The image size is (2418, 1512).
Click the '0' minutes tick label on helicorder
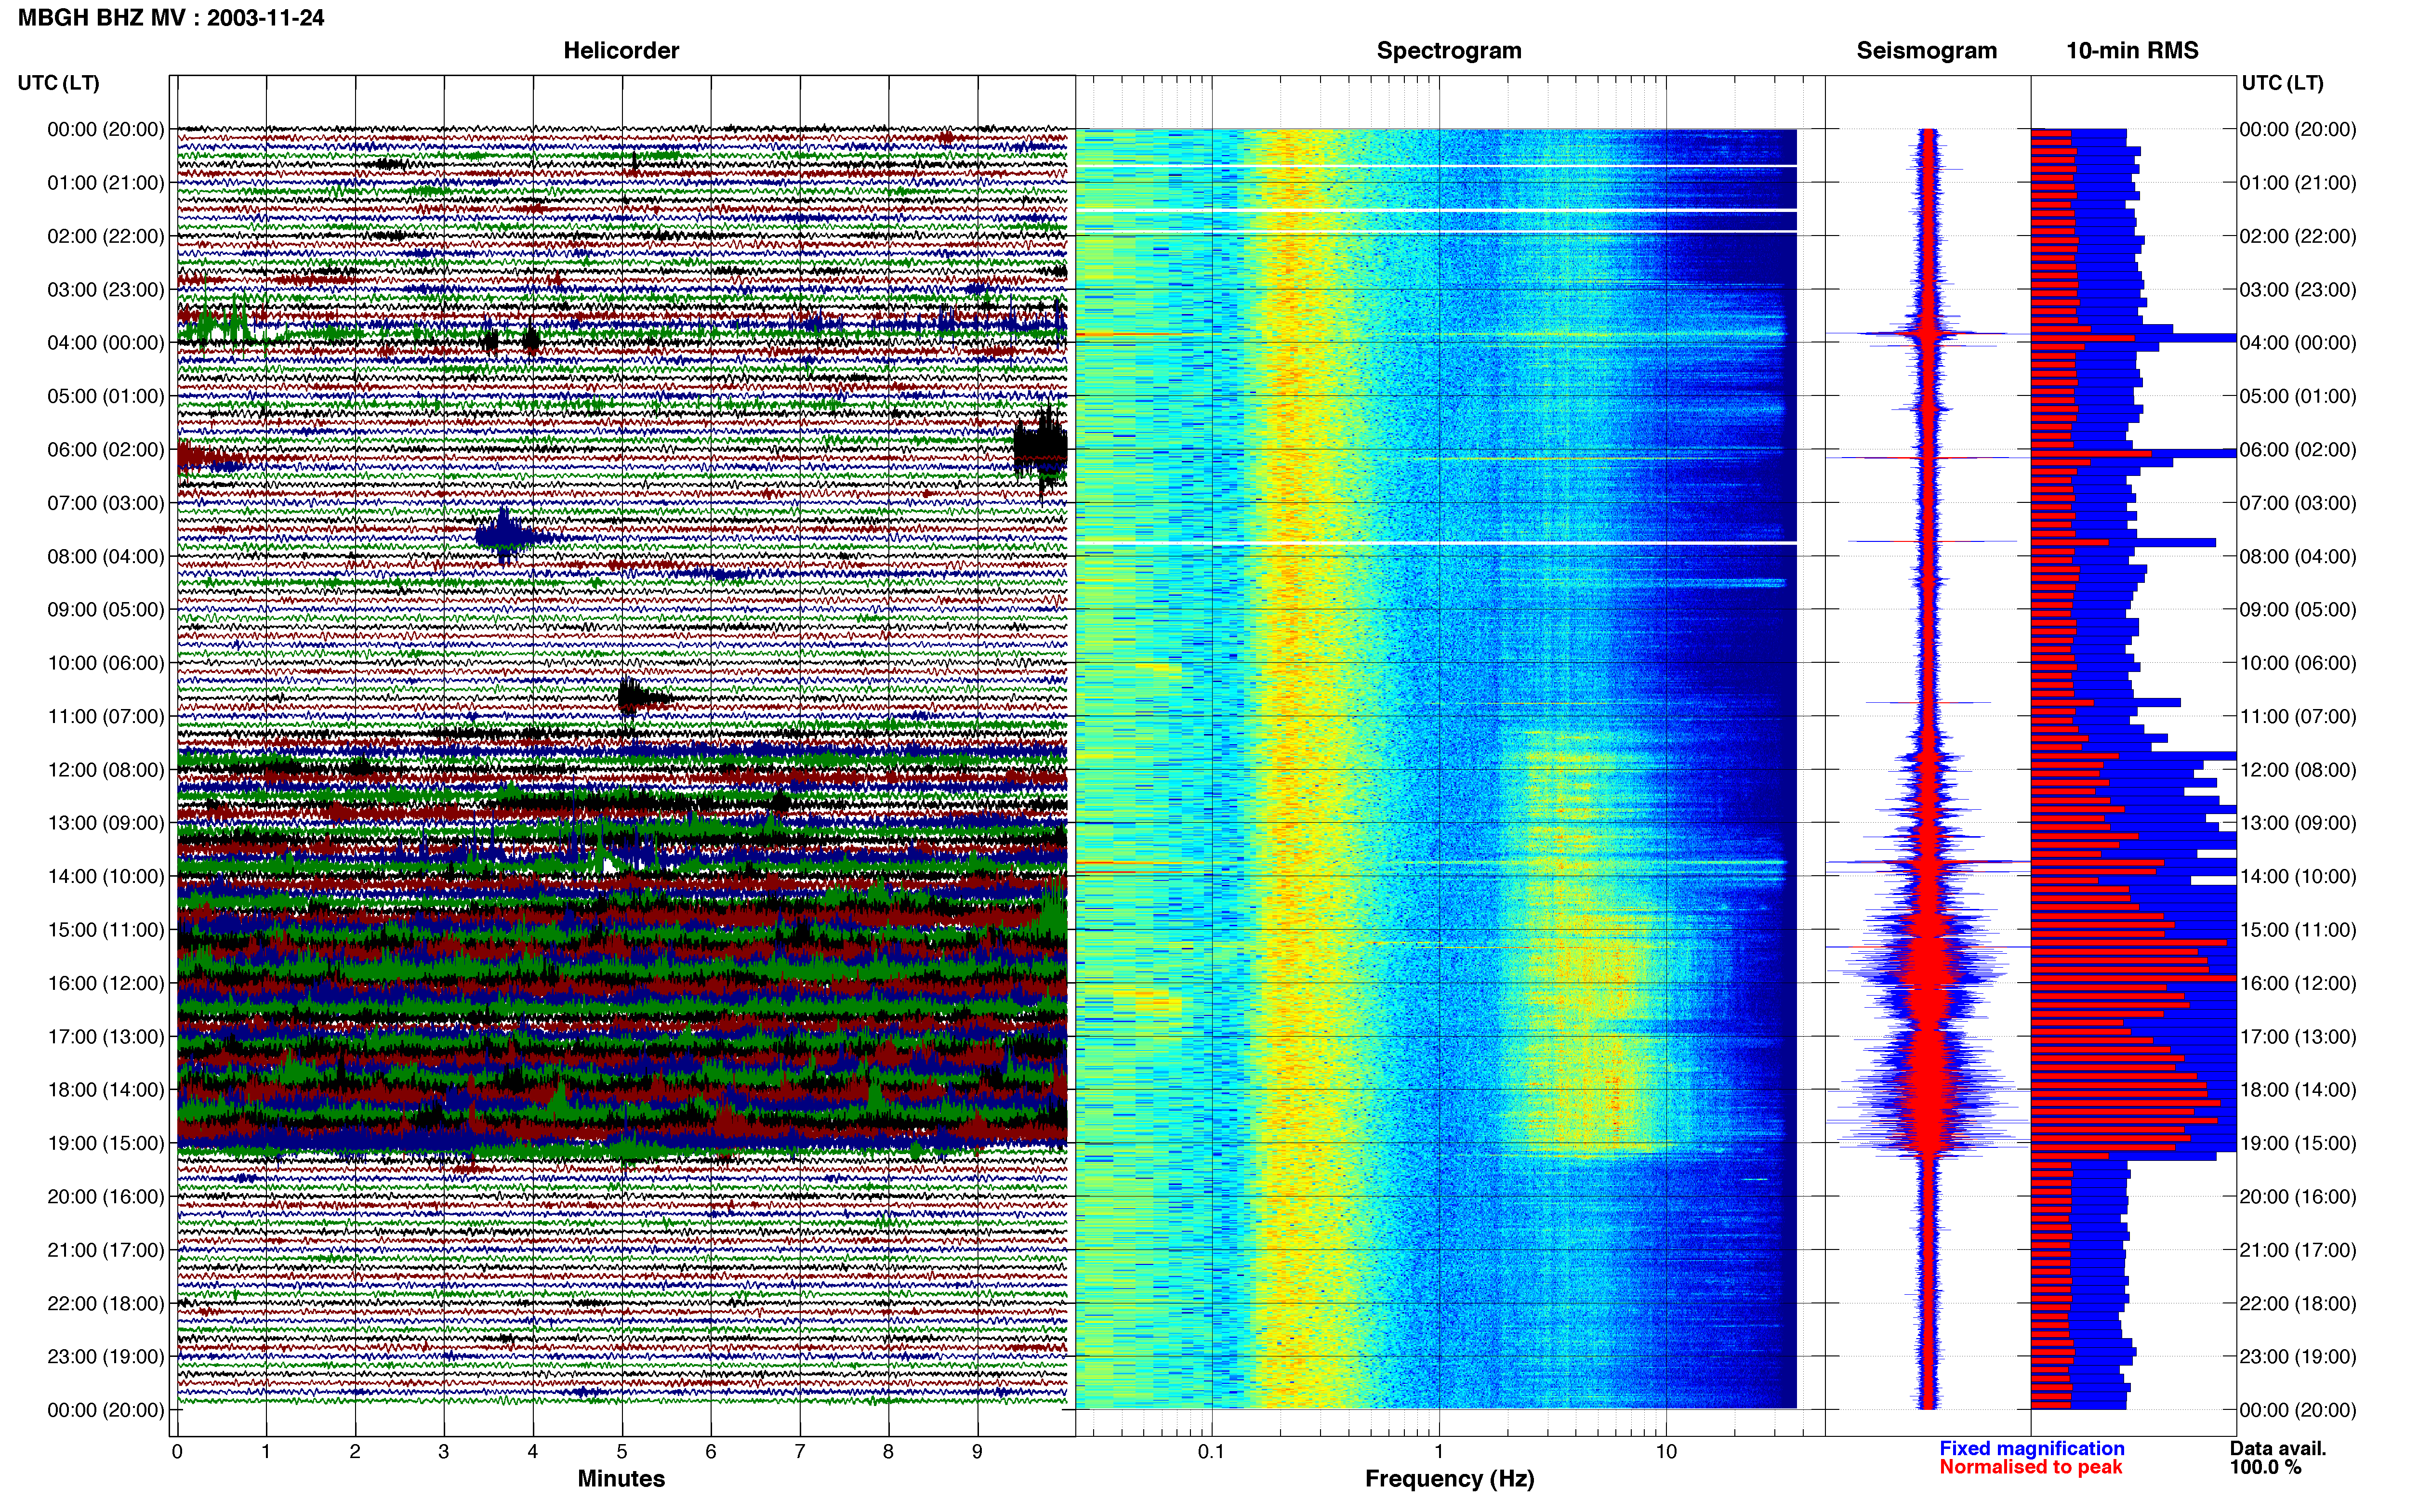pos(177,1451)
